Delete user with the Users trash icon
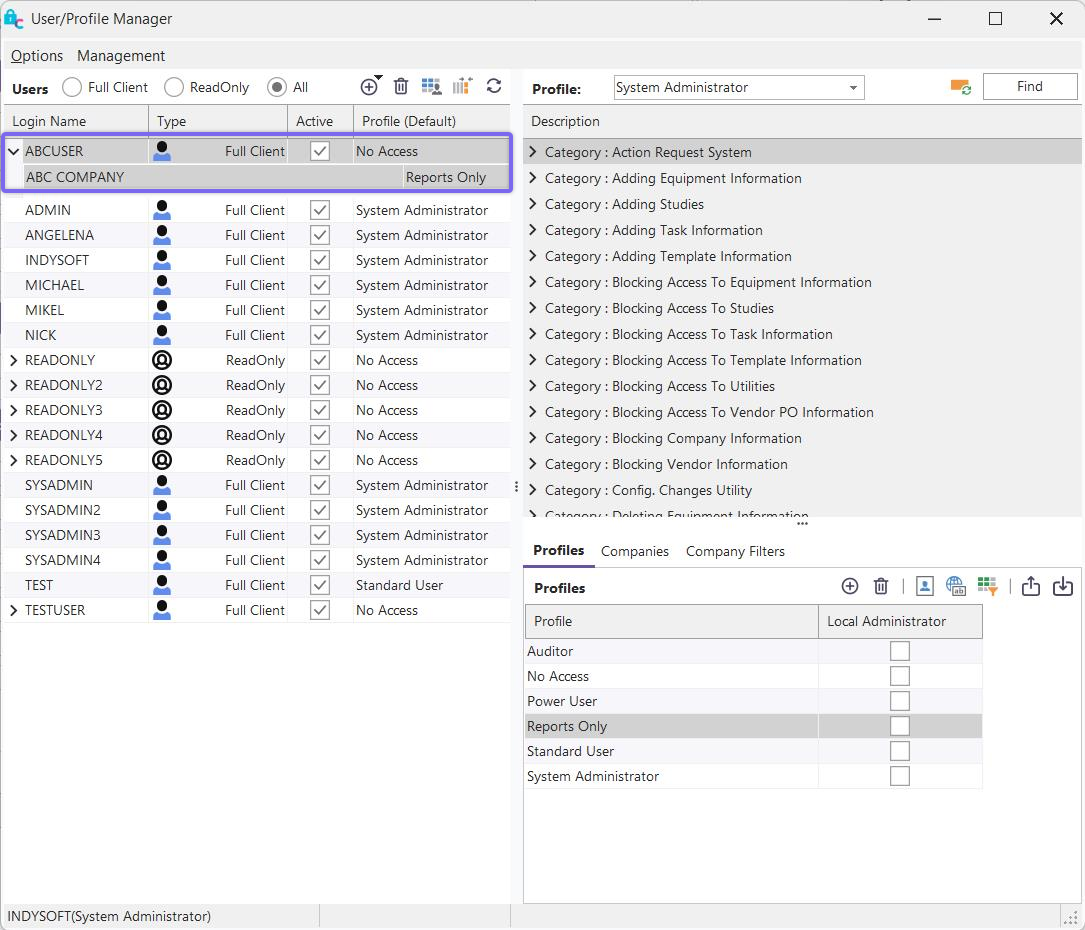This screenshot has width=1085, height=930. [401, 87]
